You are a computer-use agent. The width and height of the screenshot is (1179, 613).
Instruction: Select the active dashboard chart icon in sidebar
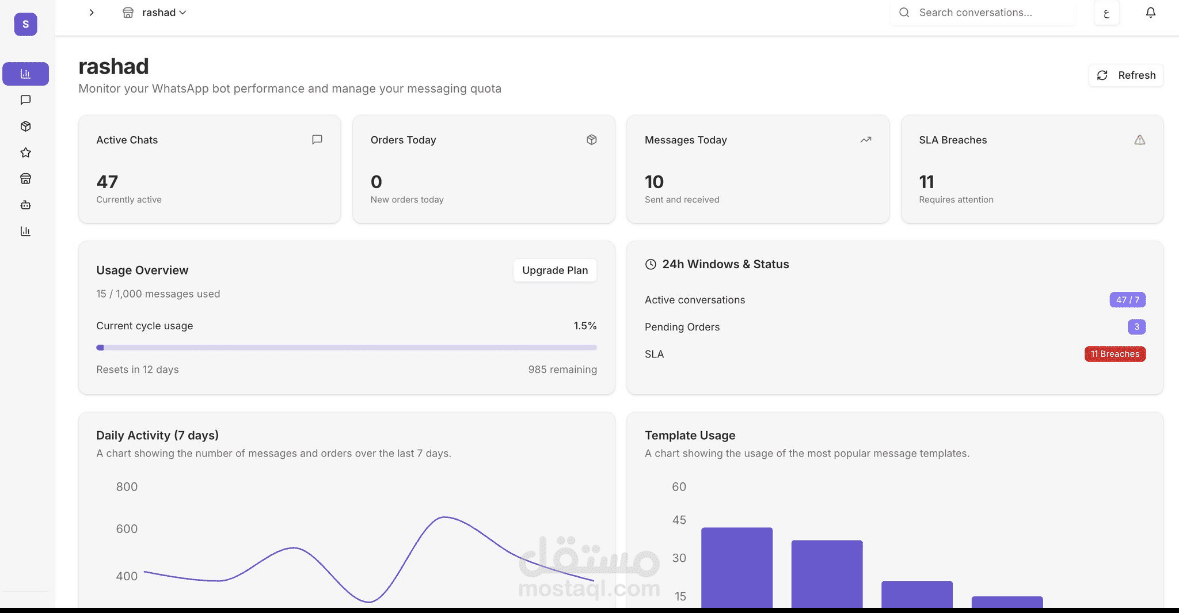pos(26,74)
